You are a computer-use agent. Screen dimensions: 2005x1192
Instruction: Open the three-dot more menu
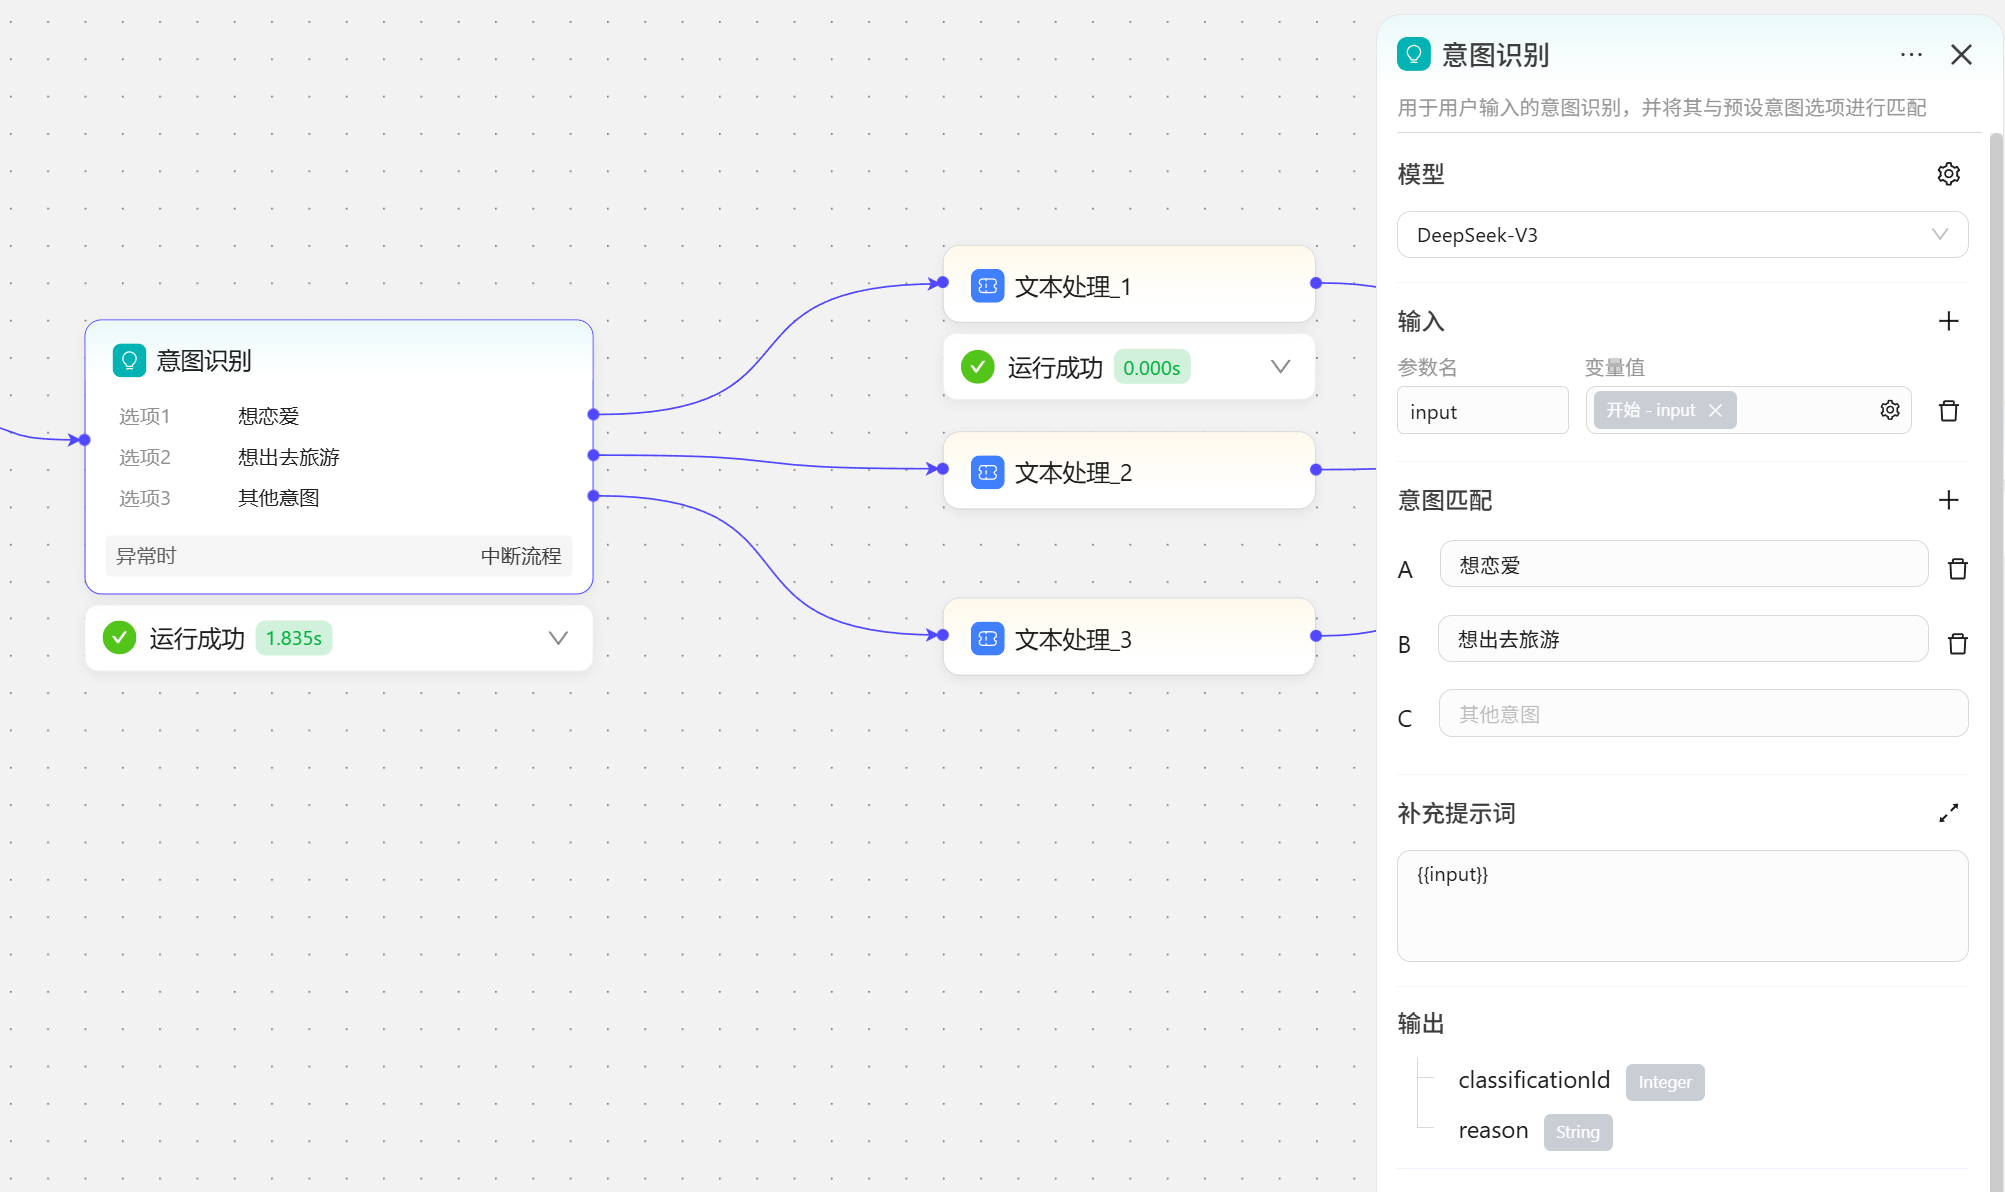1911,55
